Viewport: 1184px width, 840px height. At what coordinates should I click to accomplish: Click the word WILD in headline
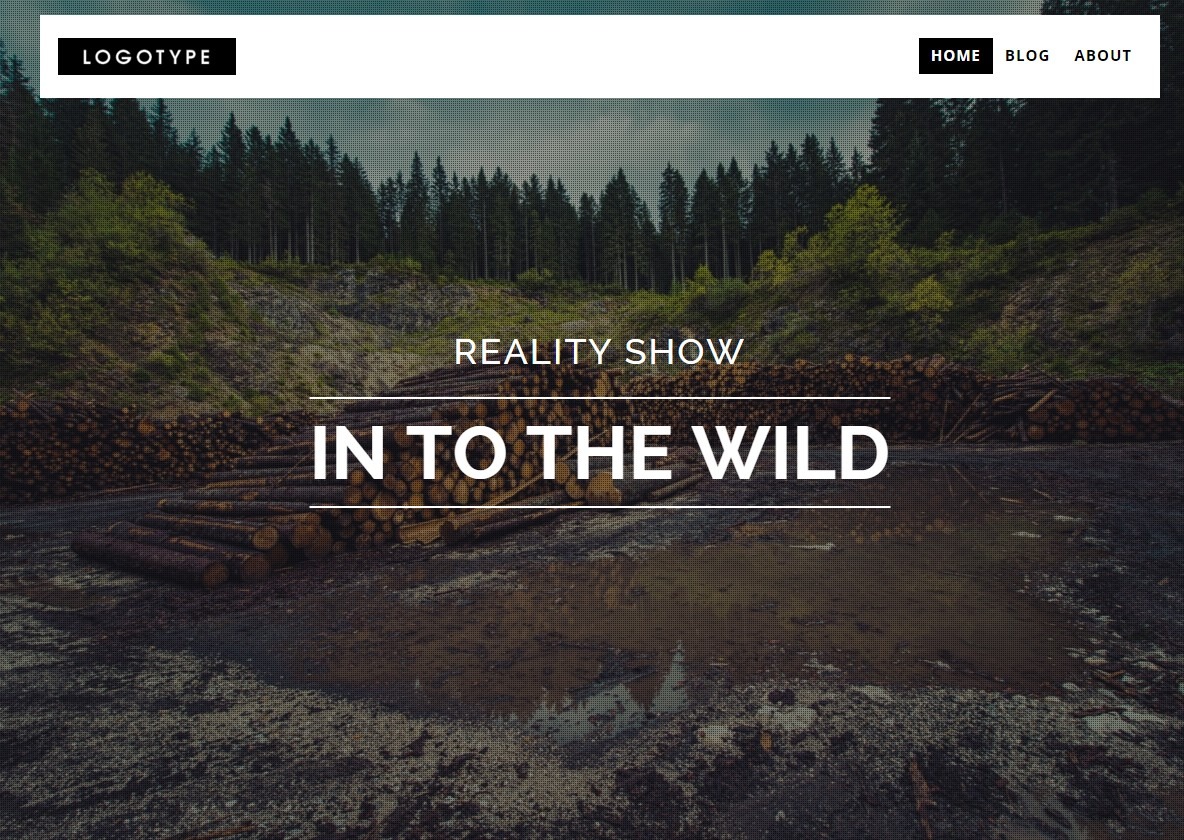pyautogui.click(x=791, y=452)
